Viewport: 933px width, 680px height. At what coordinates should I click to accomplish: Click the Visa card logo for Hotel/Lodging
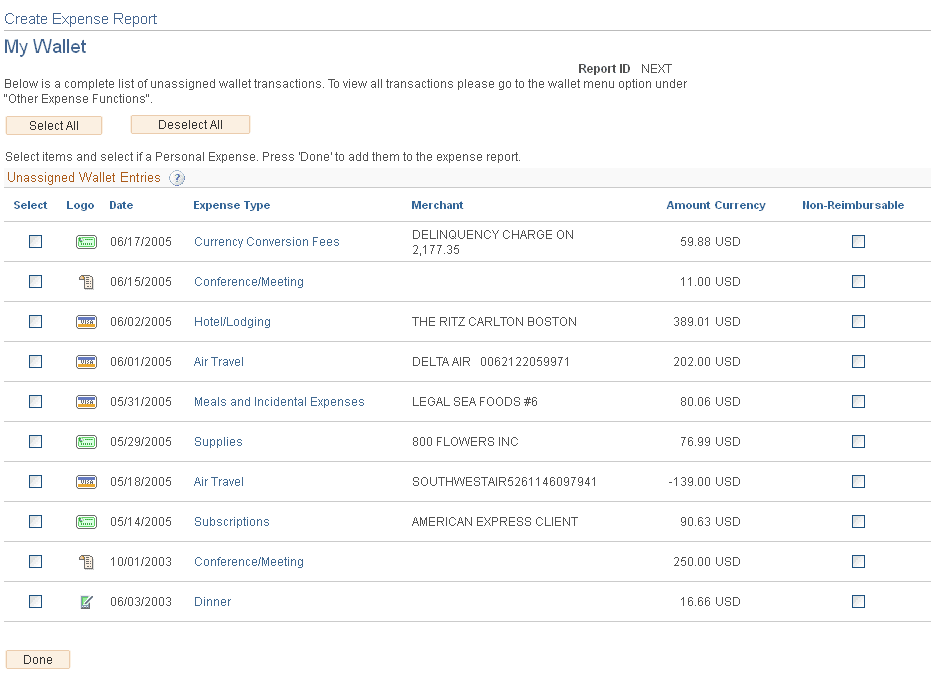point(86,321)
